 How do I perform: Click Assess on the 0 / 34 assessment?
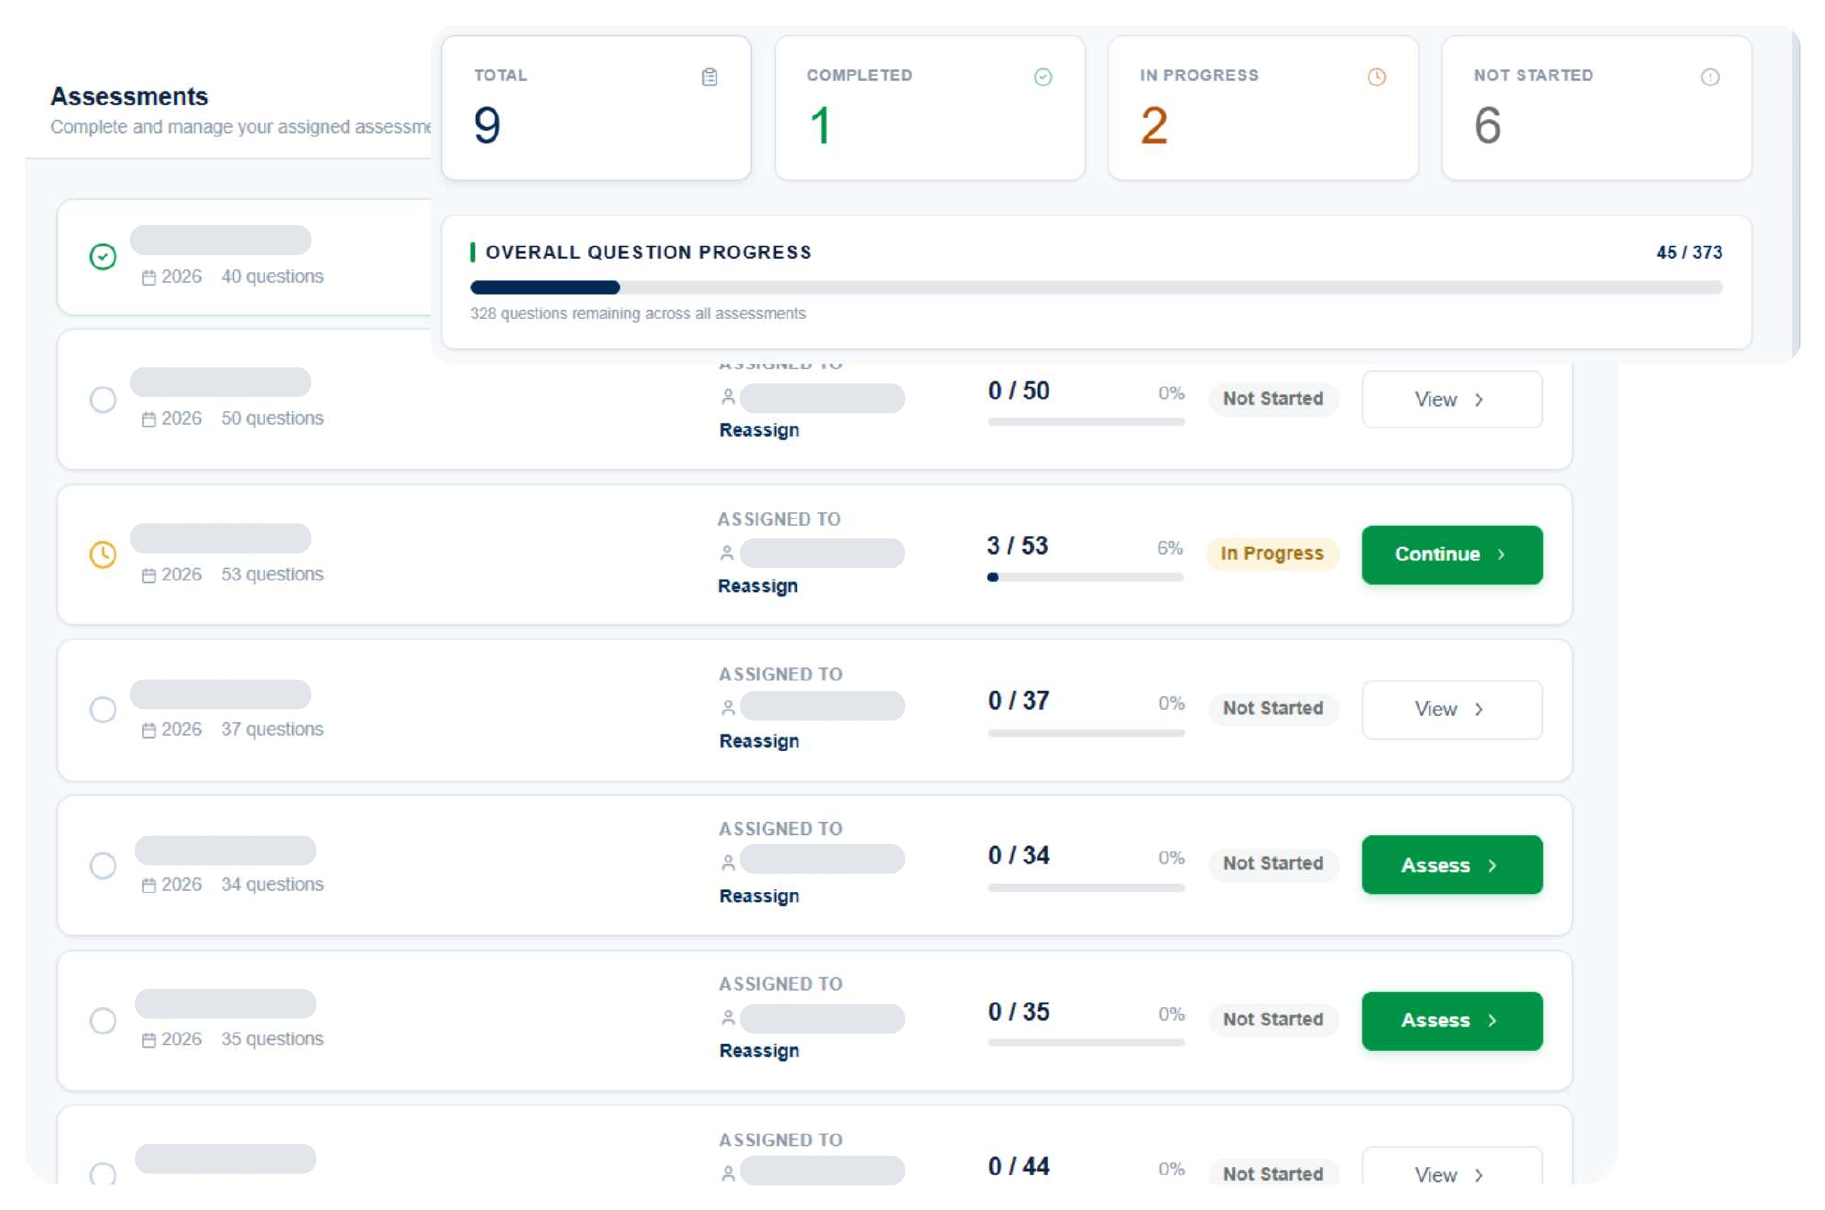(x=1451, y=865)
